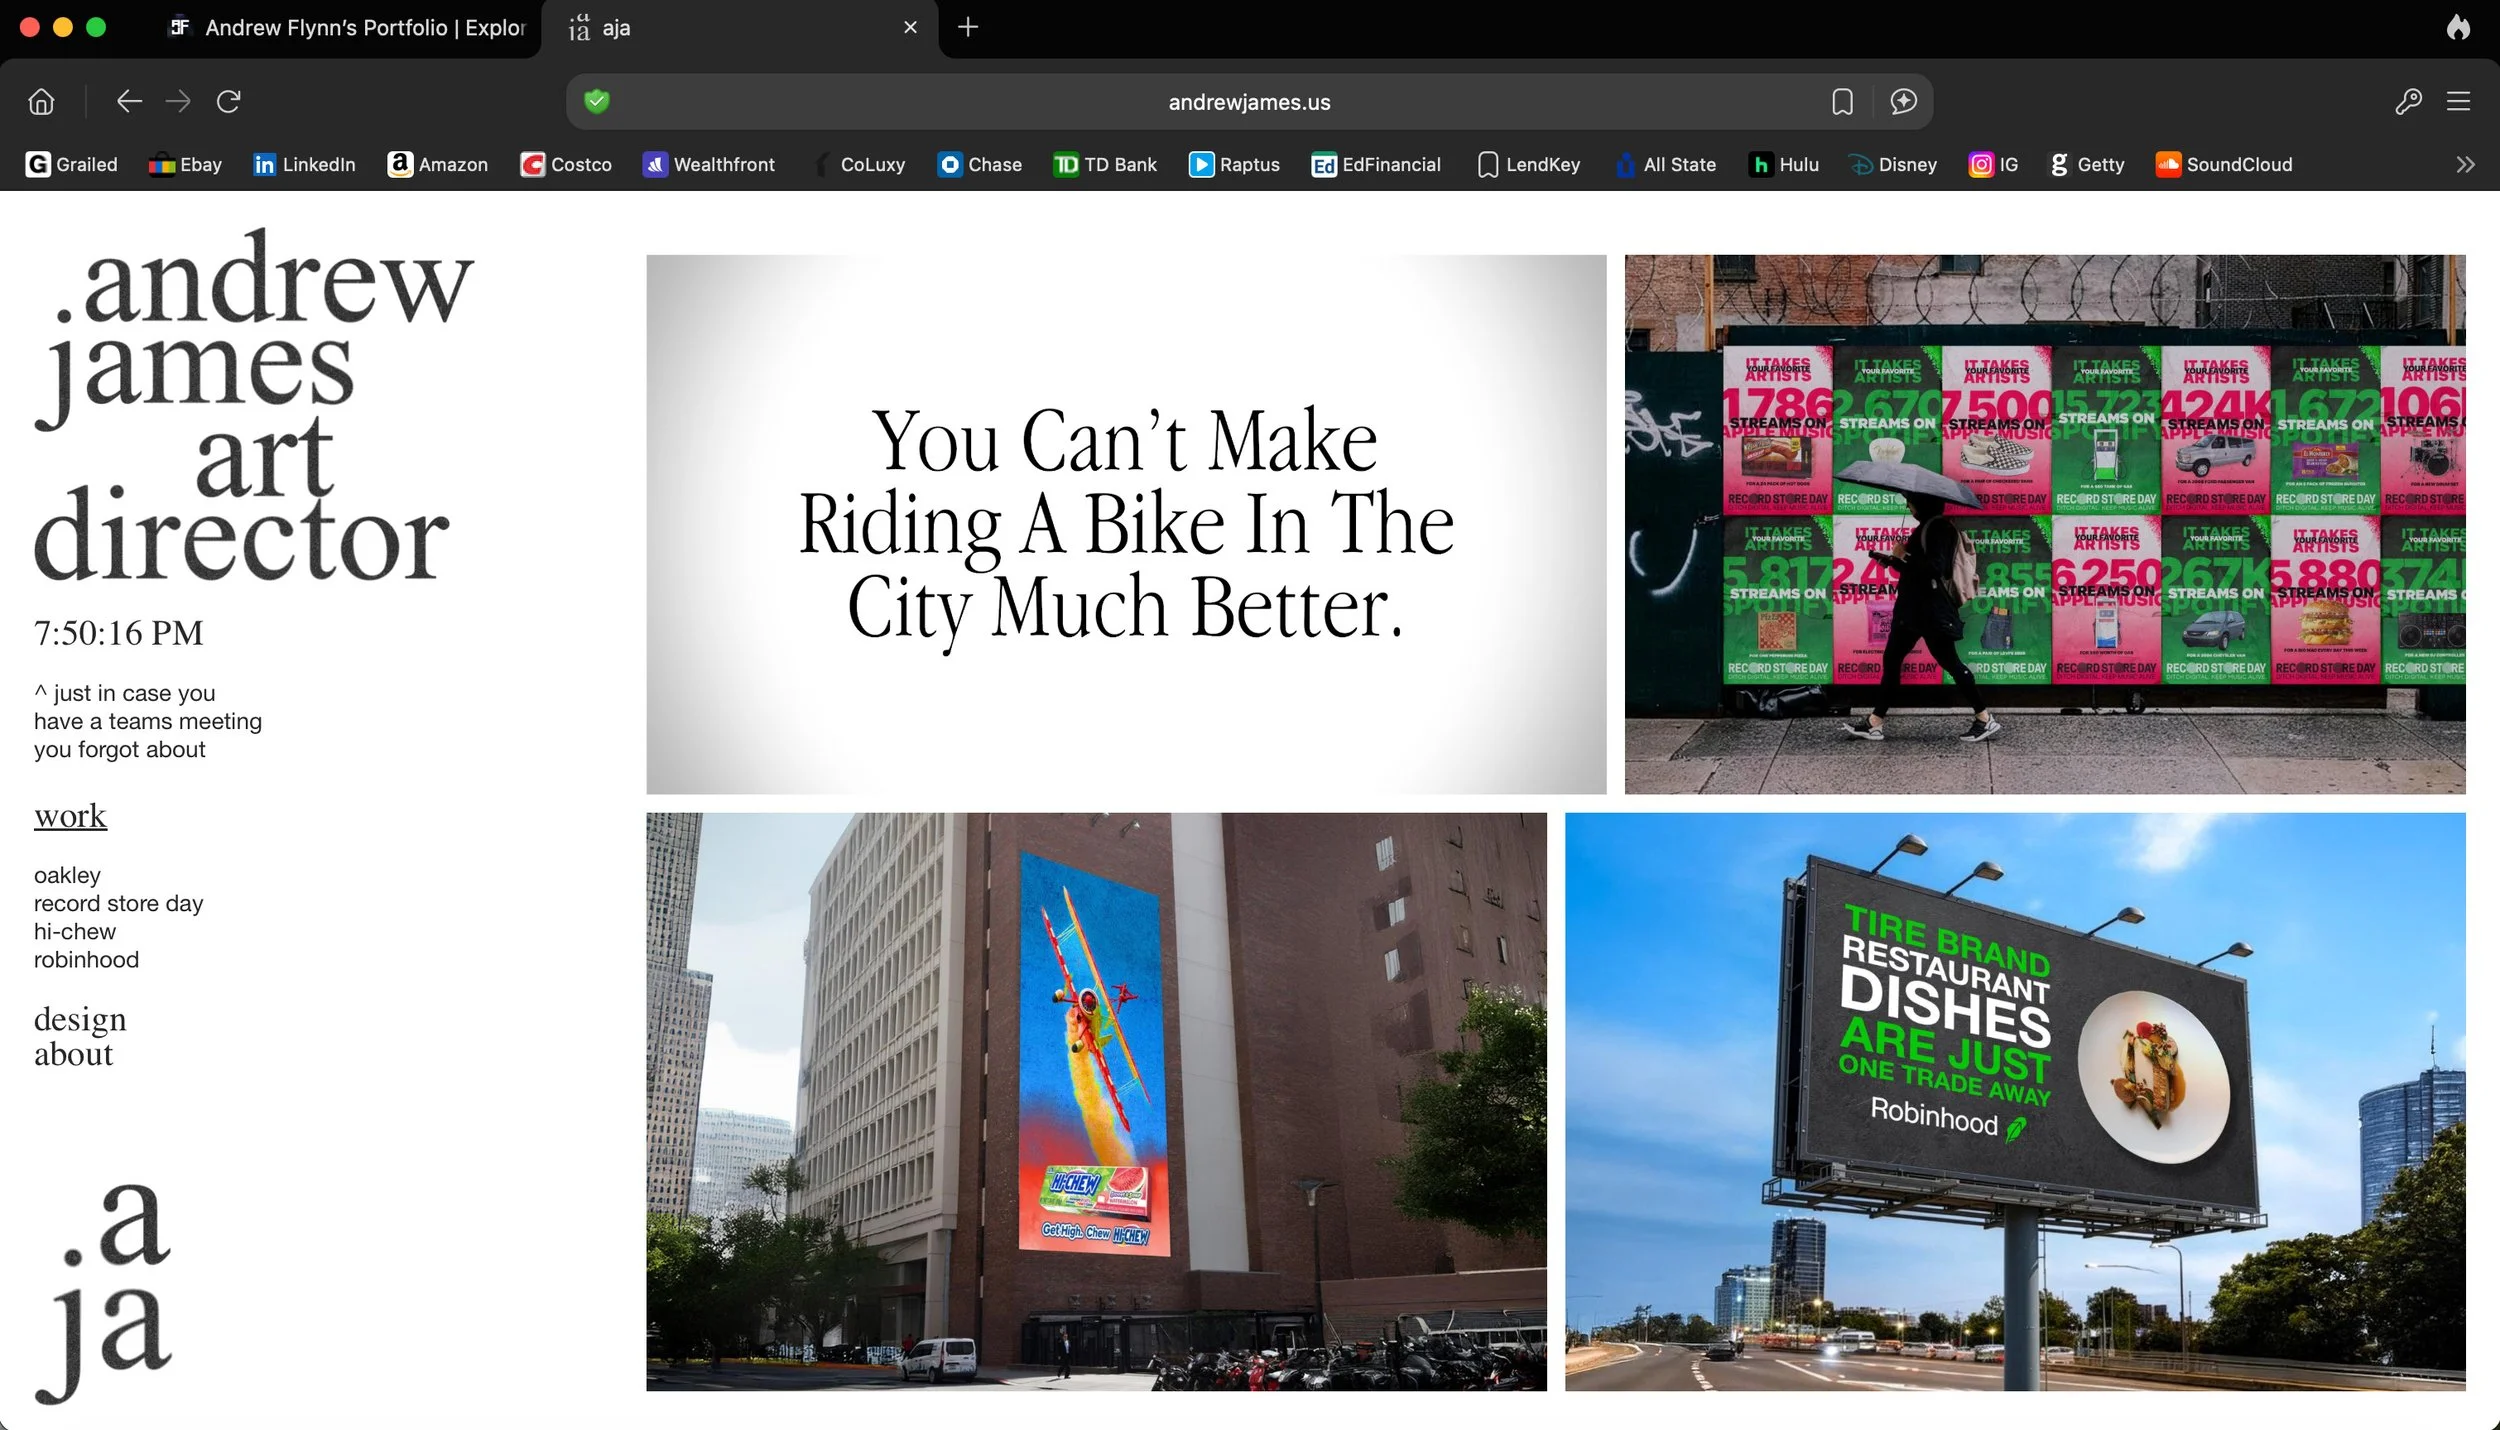2500x1430 pixels.
Task: Expand the hidden bookmarks chevron
Action: tap(2465, 164)
